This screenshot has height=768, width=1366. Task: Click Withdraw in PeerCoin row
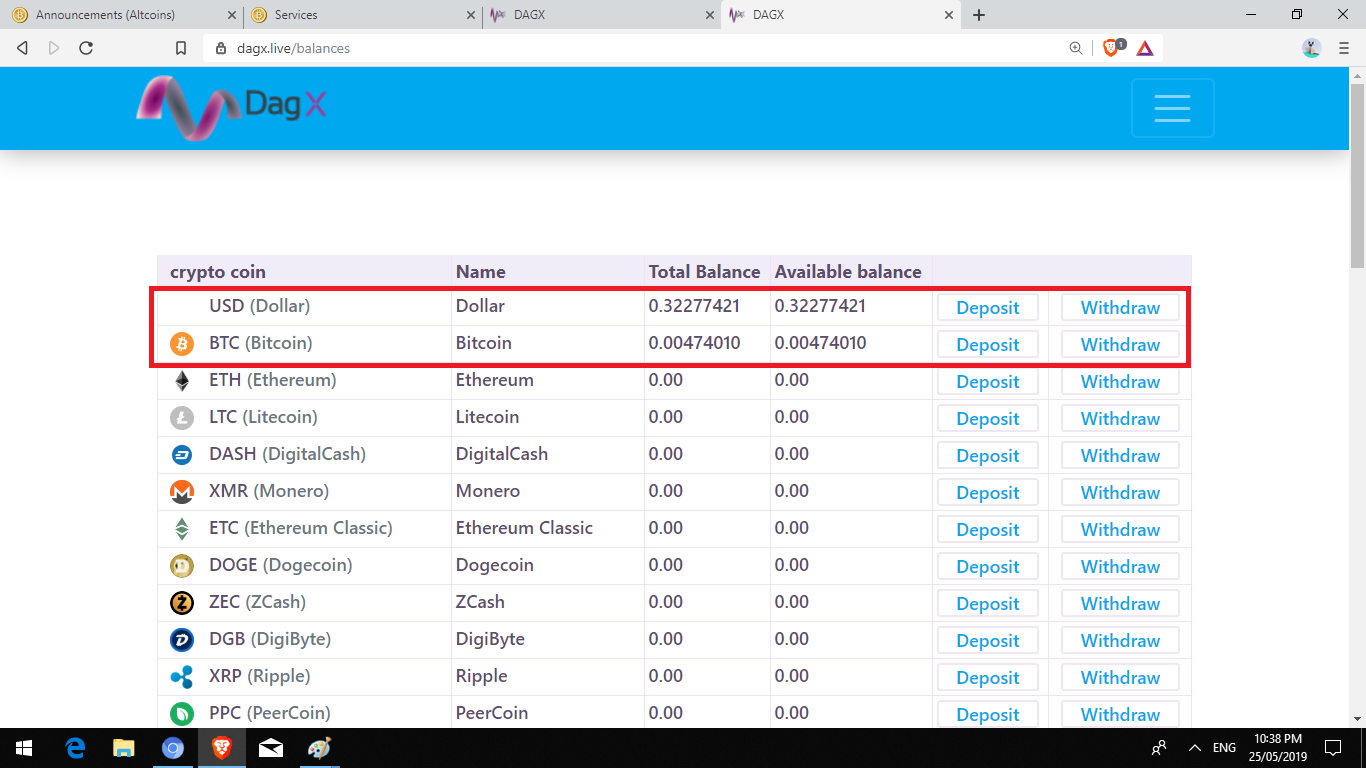click(1120, 714)
